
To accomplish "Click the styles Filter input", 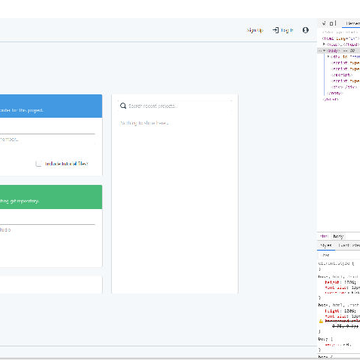I will pyautogui.click(x=339, y=255).
